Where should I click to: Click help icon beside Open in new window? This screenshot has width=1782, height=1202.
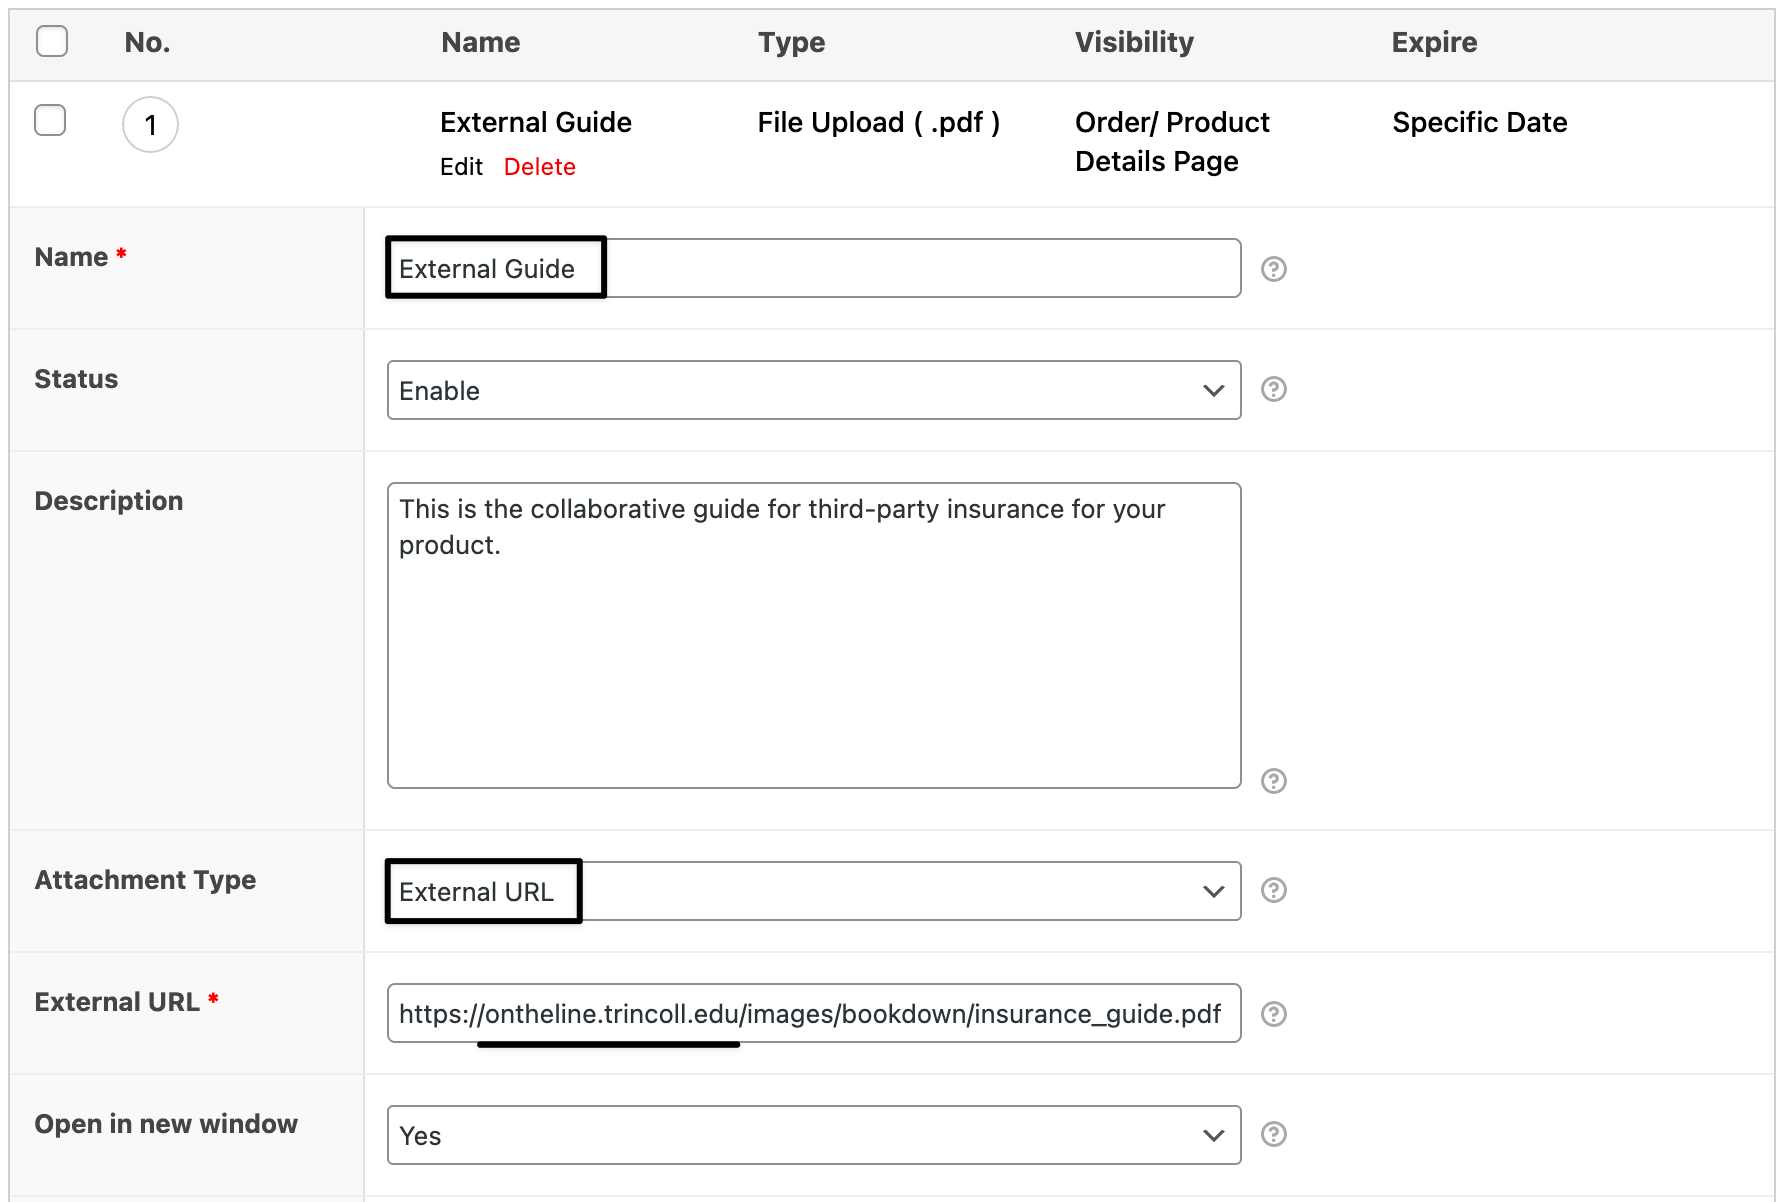(x=1273, y=1134)
